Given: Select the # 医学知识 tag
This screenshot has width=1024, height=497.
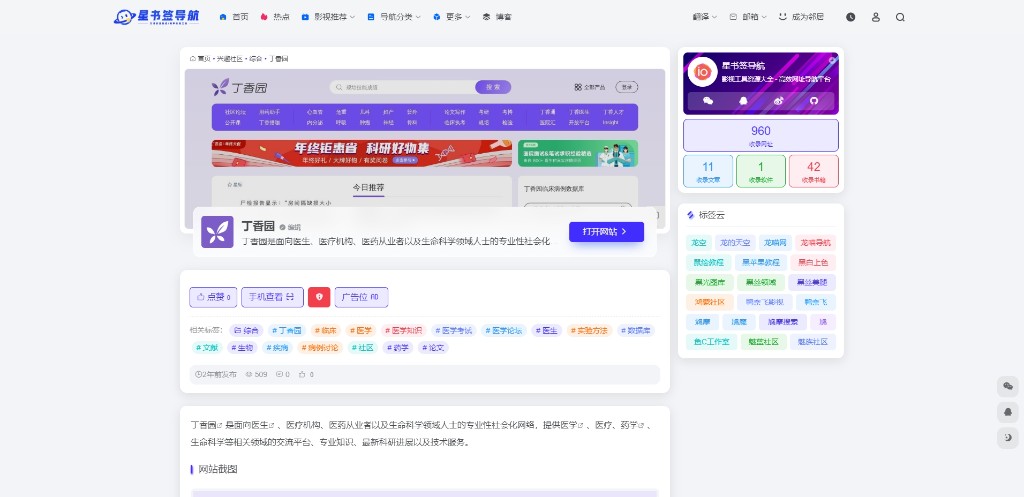Looking at the screenshot, I should pyautogui.click(x=404, y=330).
